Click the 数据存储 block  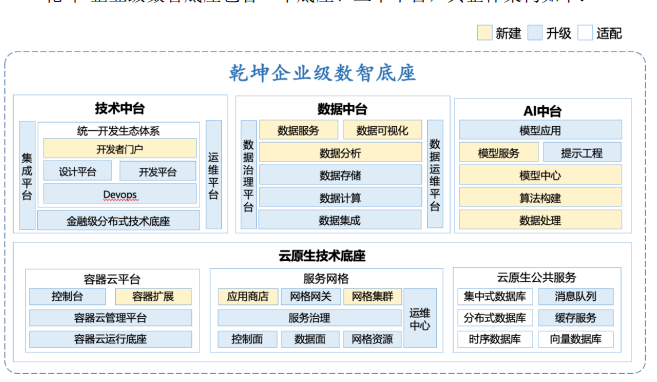click(x=340, y=175)
